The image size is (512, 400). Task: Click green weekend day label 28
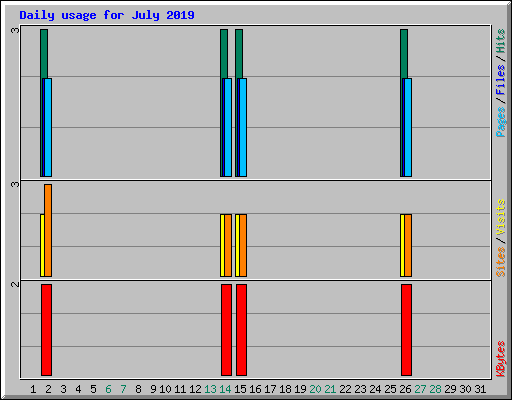pyautogui.click(x=435, y=389)
